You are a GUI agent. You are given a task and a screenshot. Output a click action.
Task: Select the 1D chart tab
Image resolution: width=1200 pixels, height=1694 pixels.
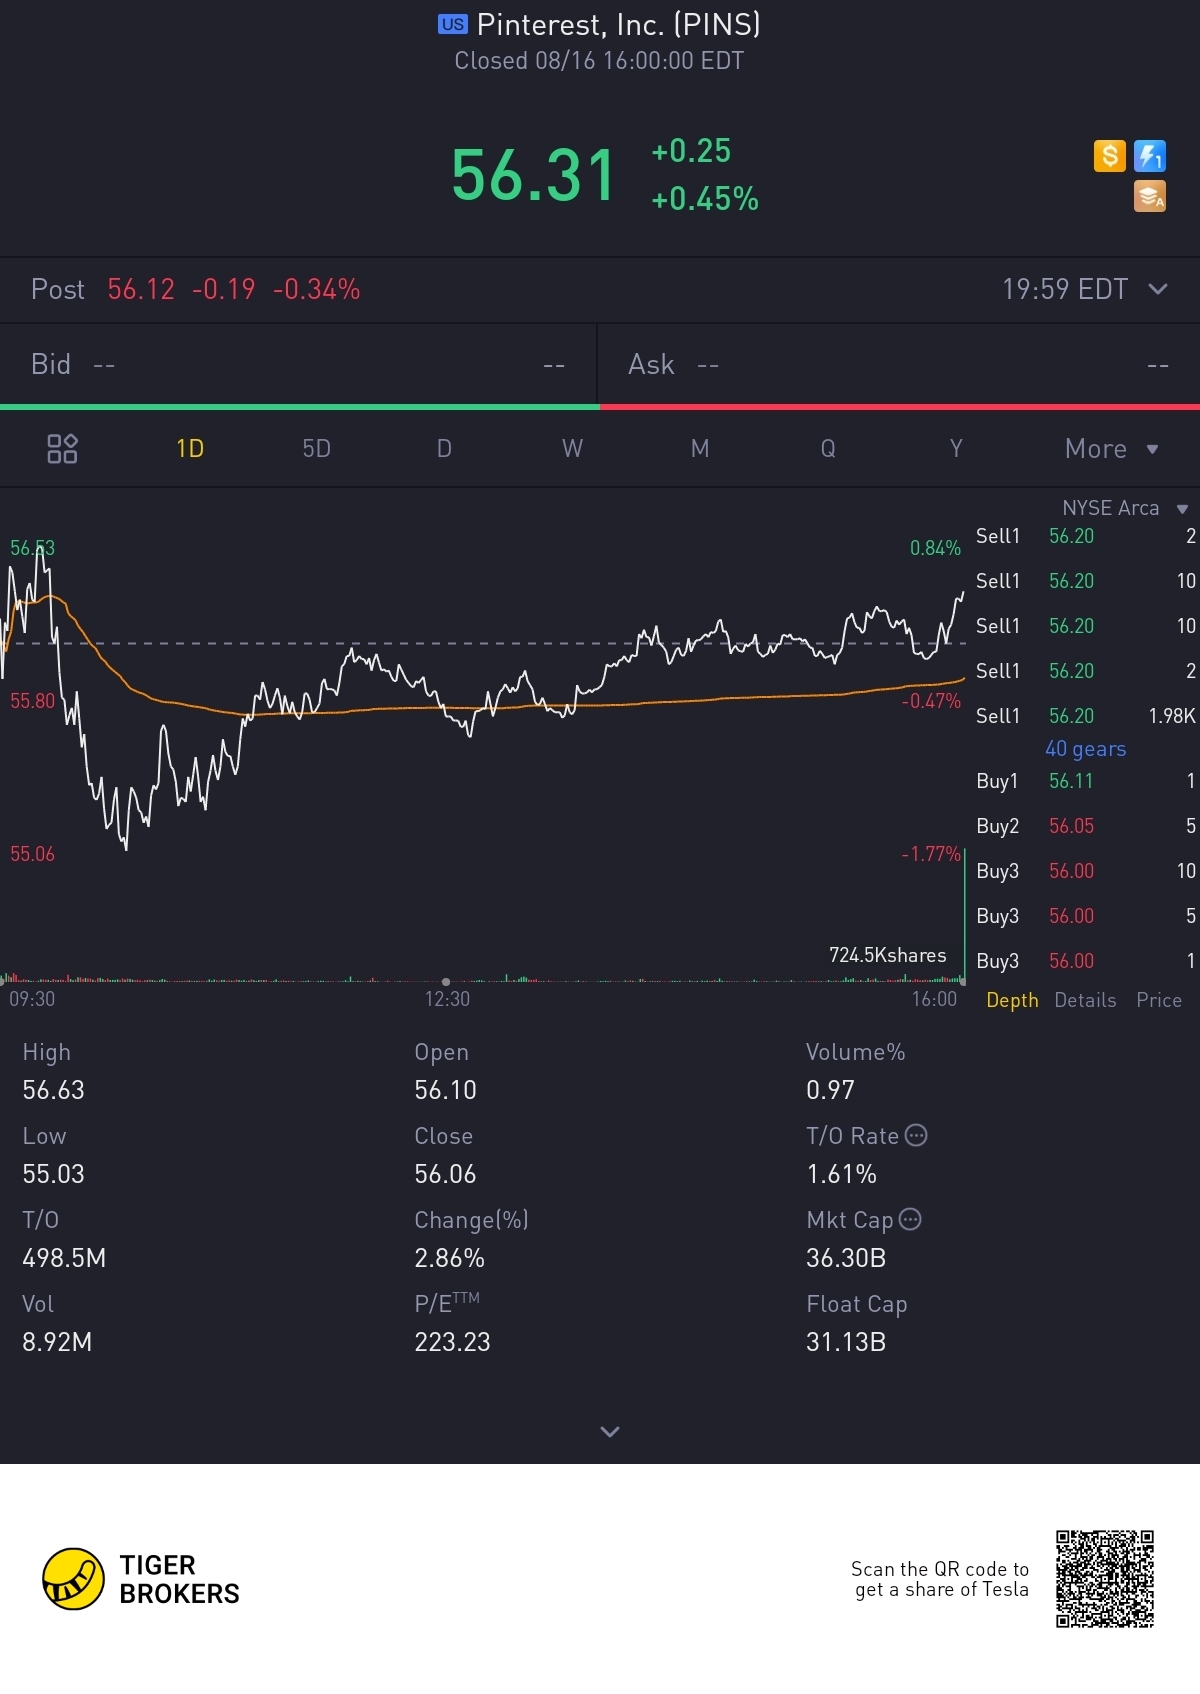pos(190,449)
